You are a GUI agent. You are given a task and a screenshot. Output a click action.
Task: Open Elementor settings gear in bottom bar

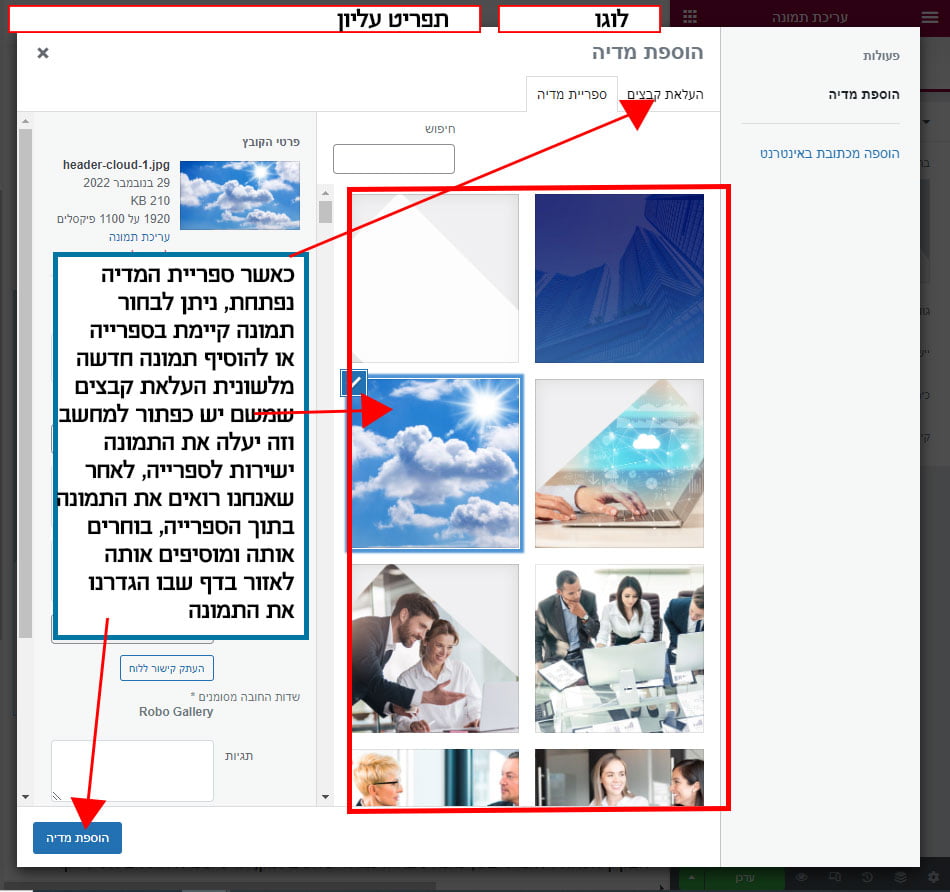pyautogui.click(x=932, y=877)
